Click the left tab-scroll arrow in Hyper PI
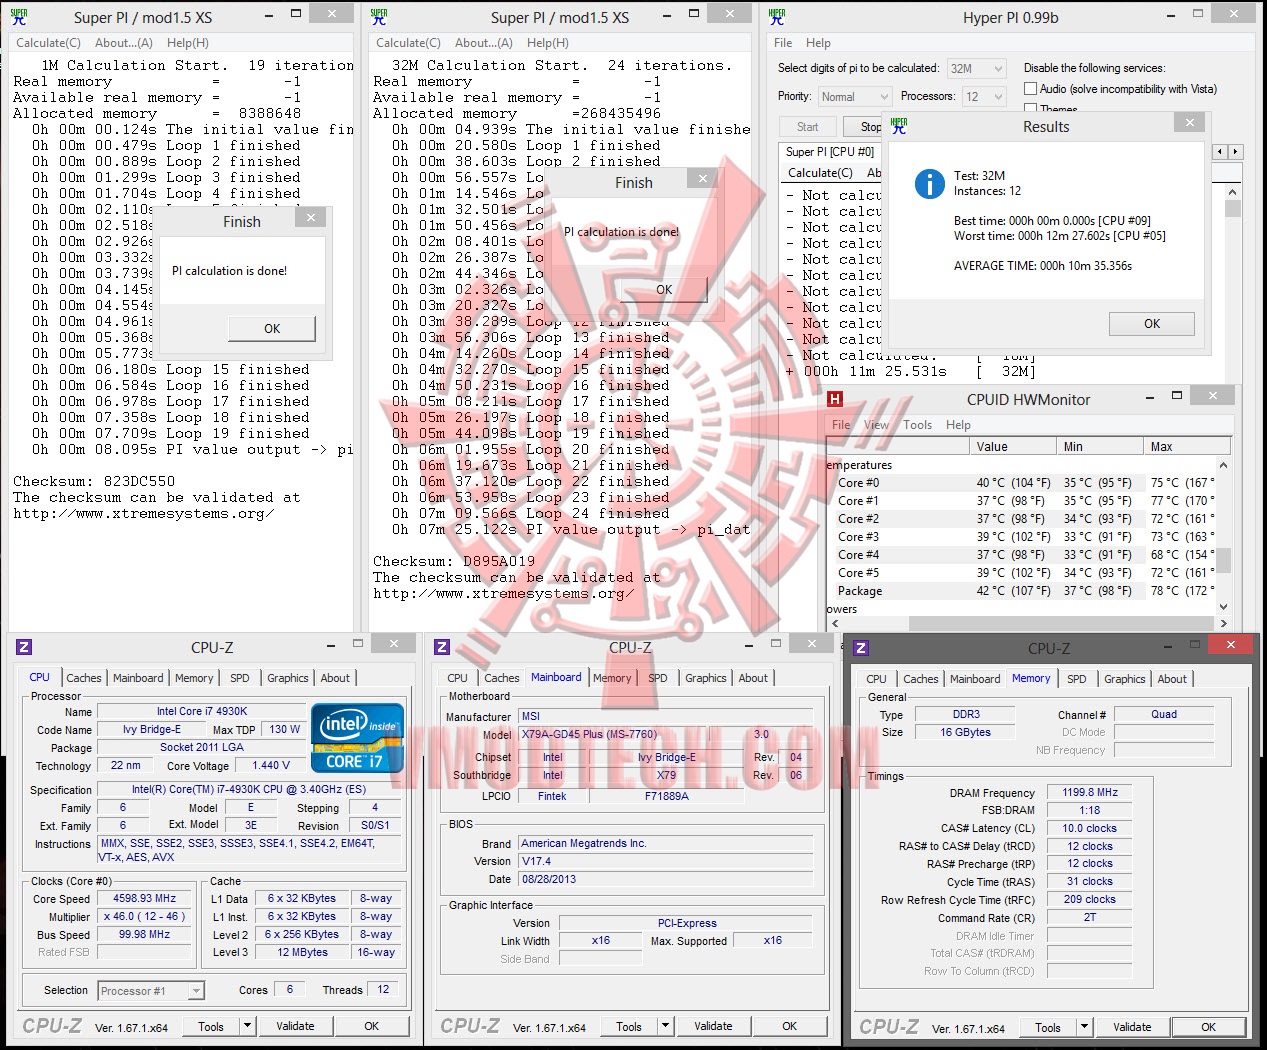1267x1050 pixels. pos(1219,152)
